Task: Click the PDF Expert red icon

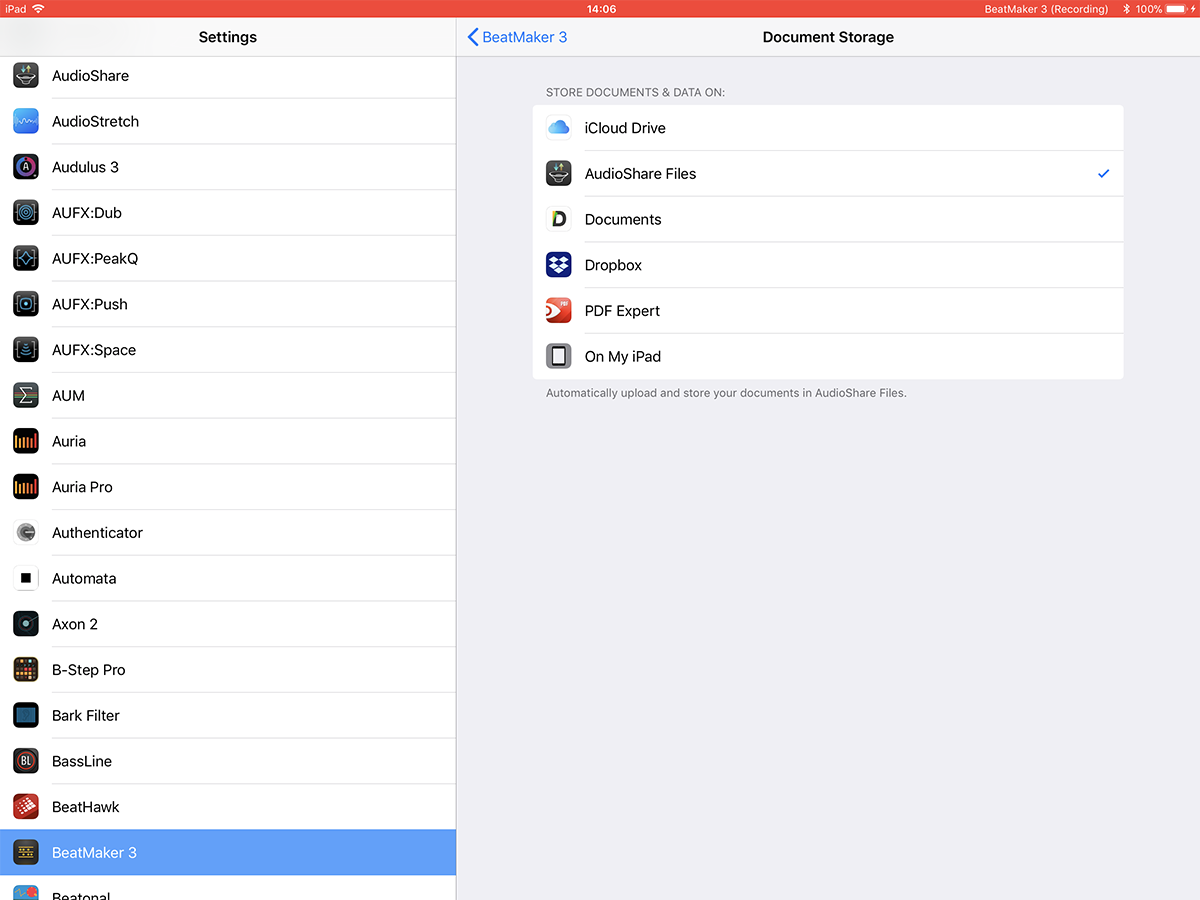Action: tap(559, 311)
